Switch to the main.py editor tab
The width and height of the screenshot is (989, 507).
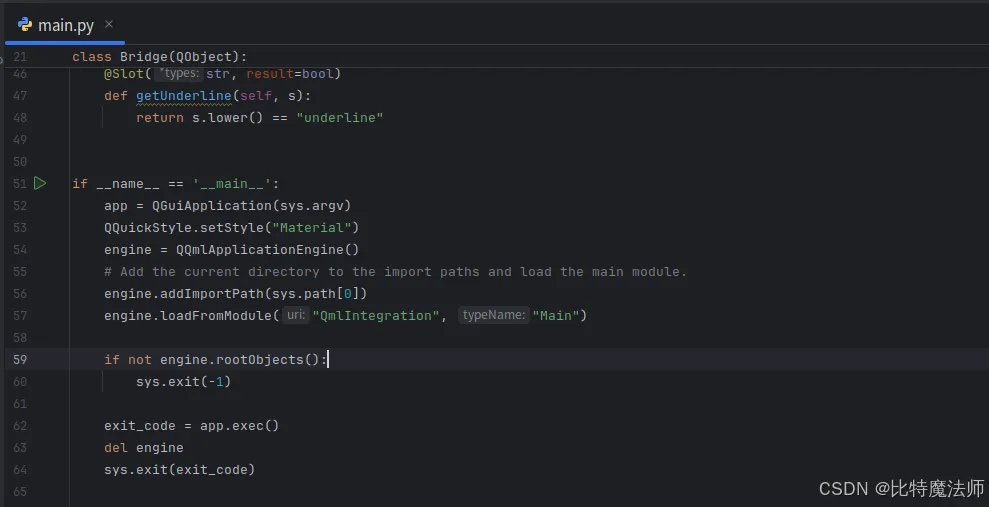tap(65, 25)
